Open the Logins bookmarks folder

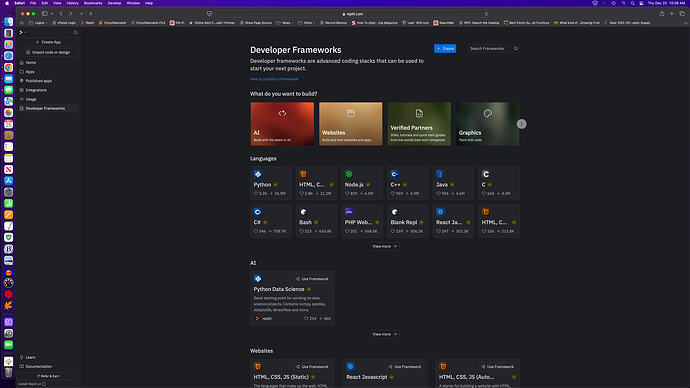(38, 22)
